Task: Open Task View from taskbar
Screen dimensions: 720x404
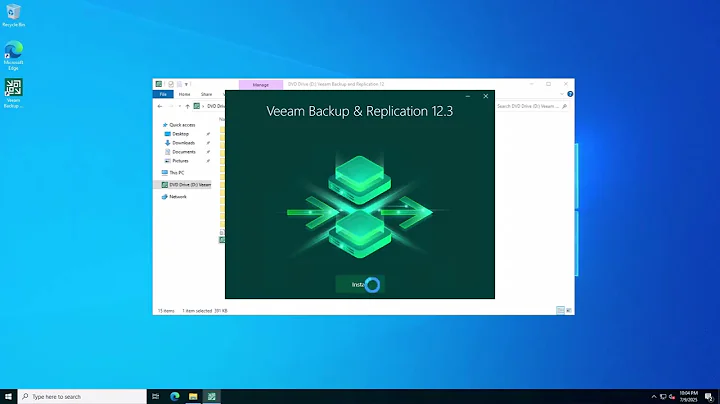Action: (x=156, y=396)
